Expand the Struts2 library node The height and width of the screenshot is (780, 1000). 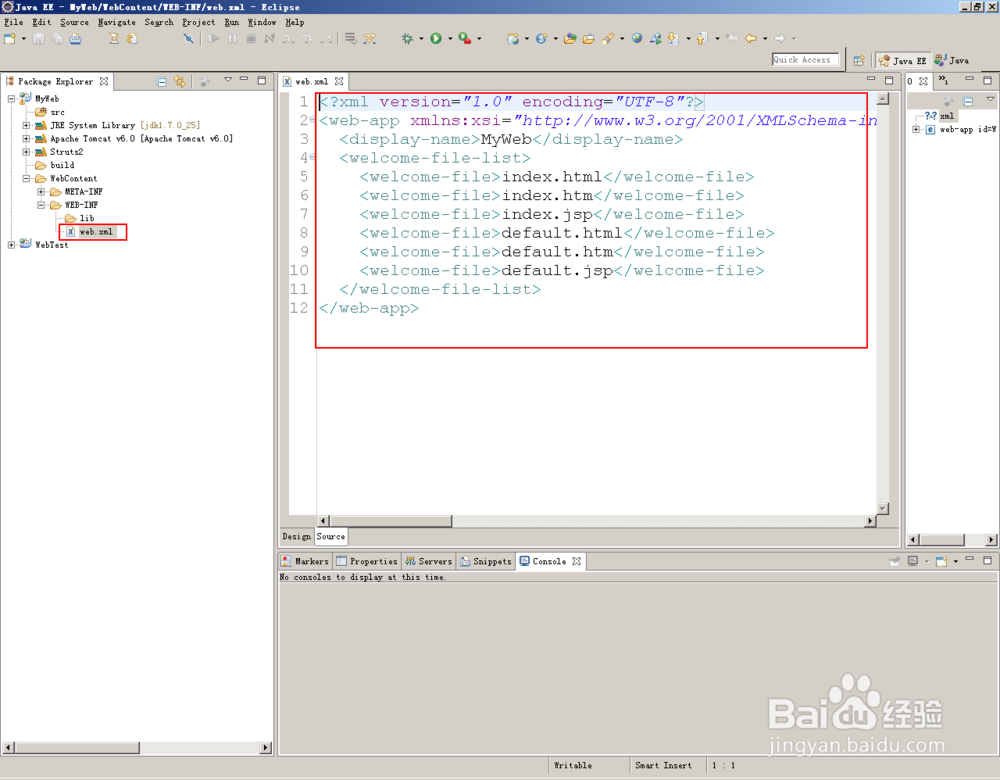[26, 152]
